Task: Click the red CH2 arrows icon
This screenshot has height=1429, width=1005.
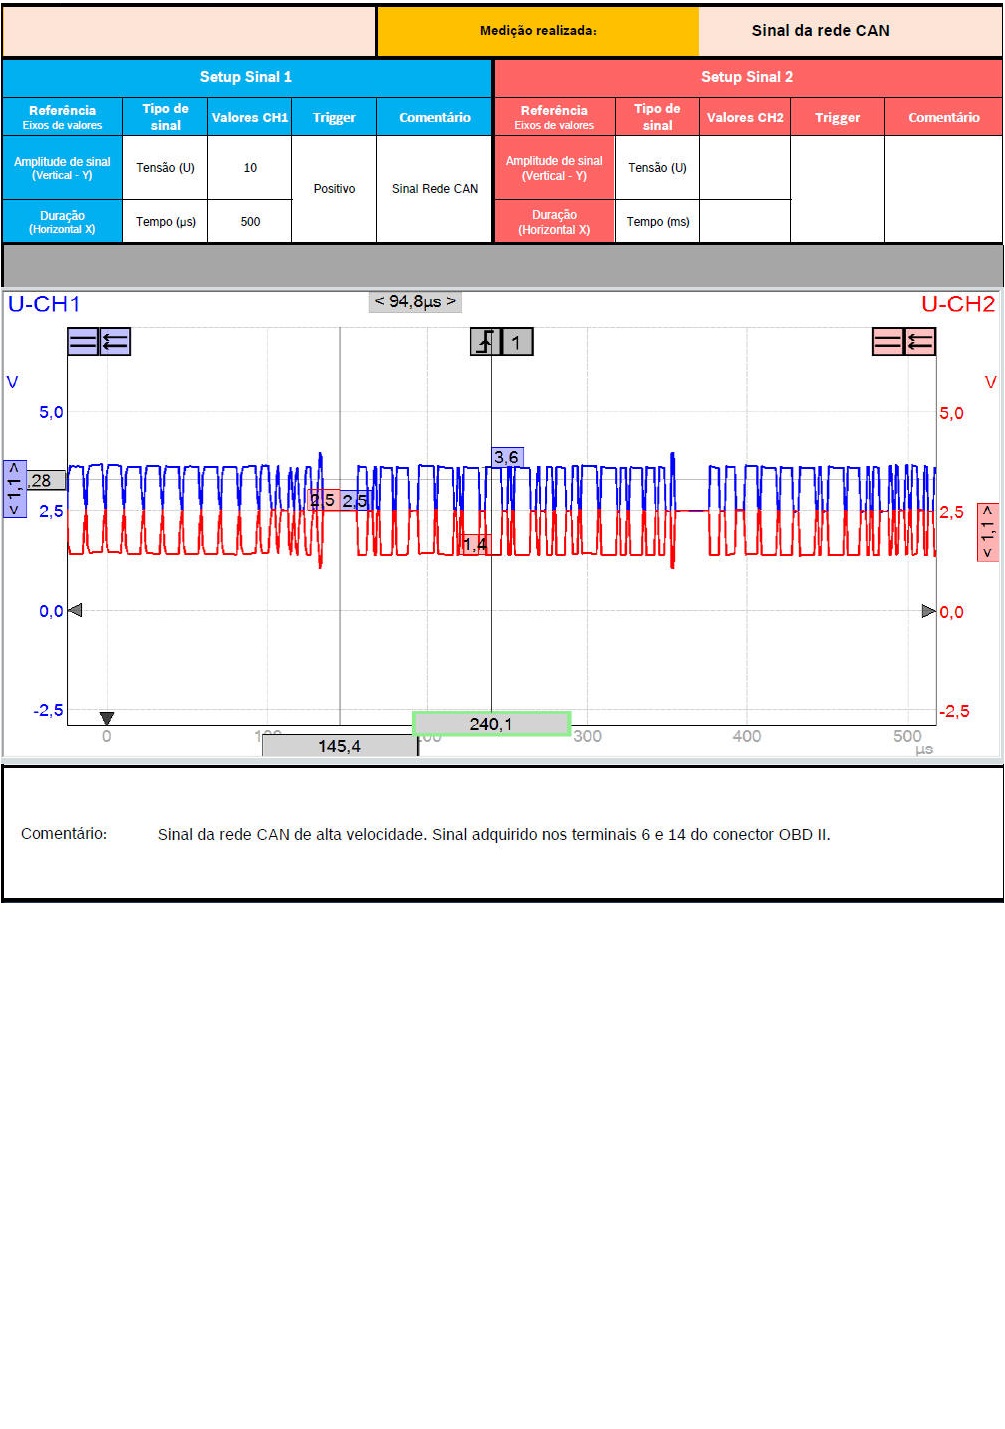Action: (x=920, y=342)
